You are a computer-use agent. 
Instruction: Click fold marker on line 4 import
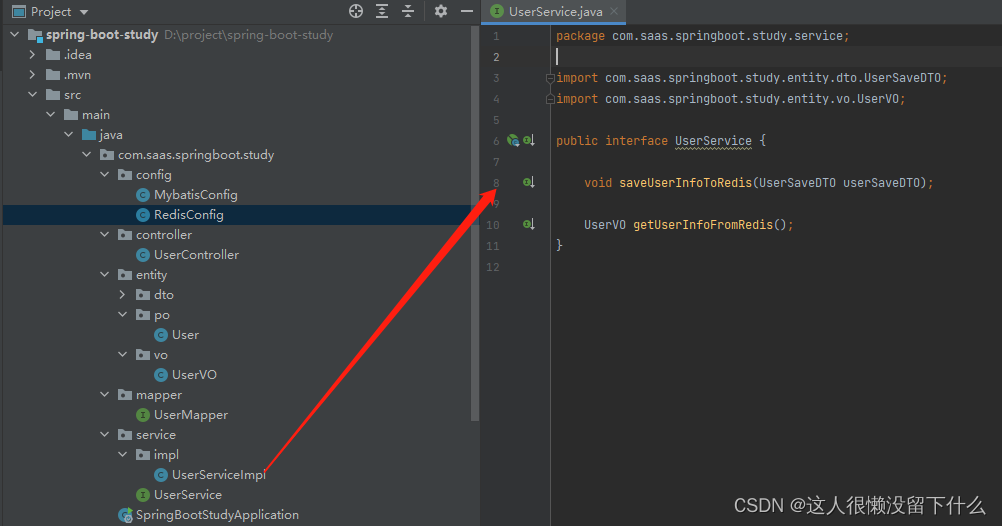tap(550, 99)
